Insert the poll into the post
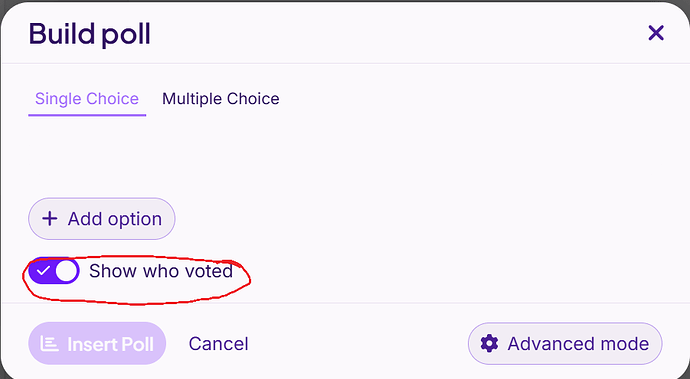 tap(97, 343)
